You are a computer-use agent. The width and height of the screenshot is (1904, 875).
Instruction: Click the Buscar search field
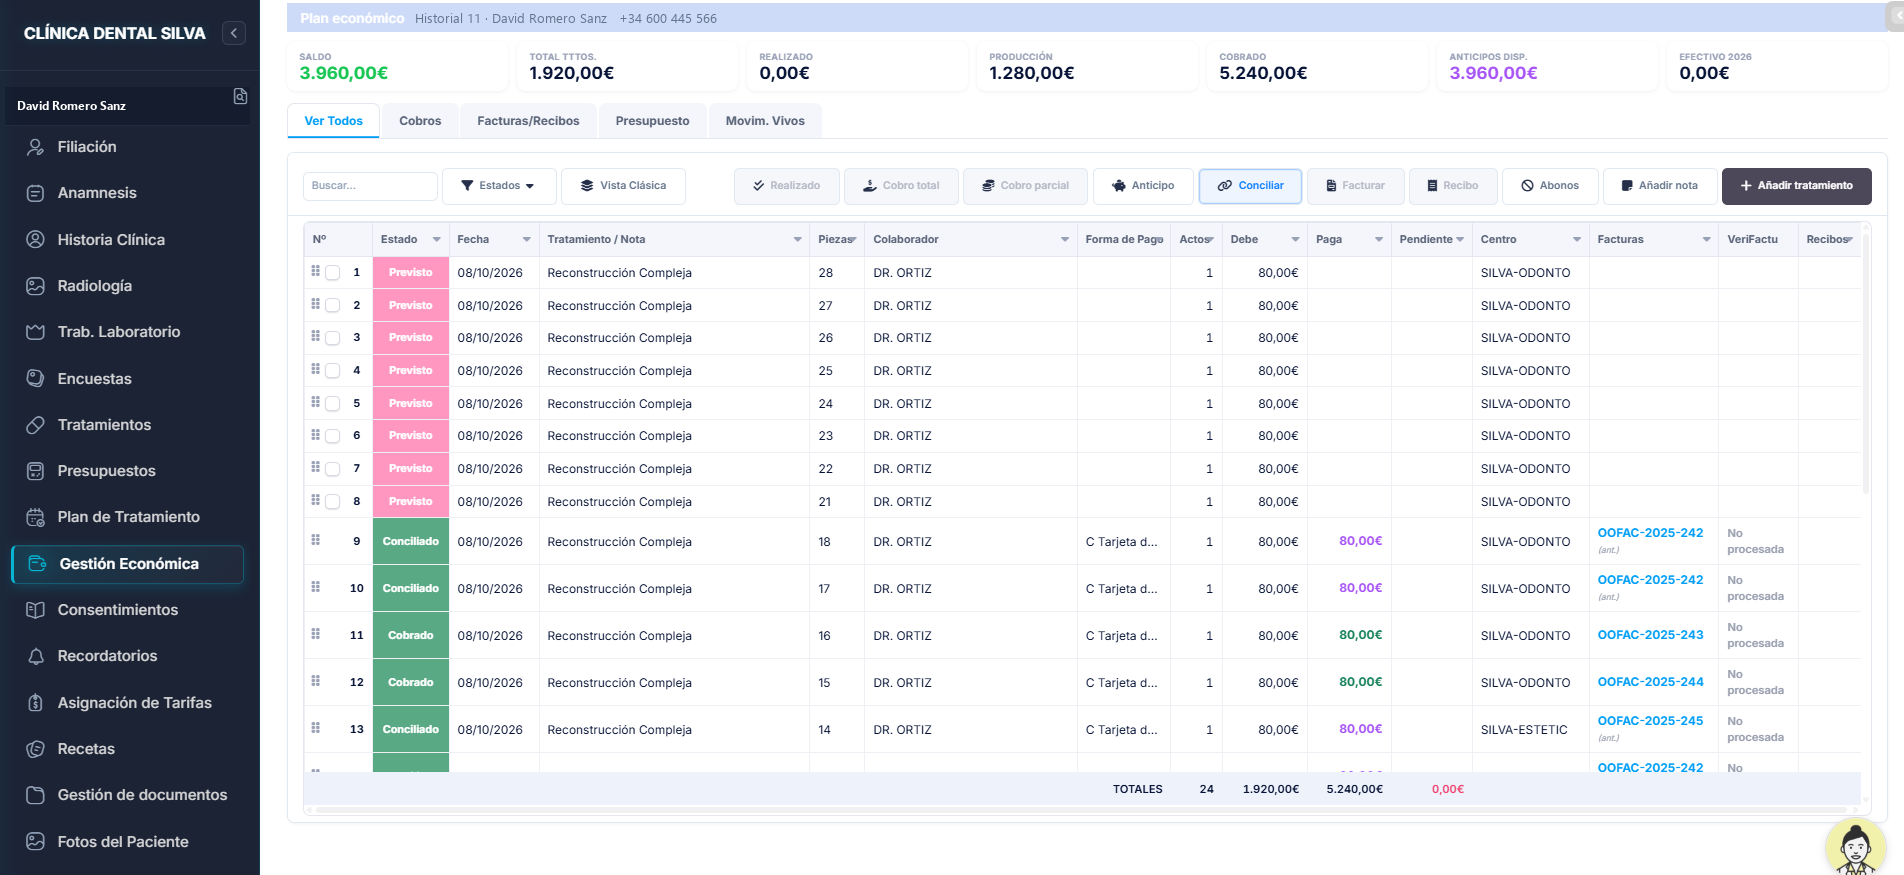(x=370, y=186)
